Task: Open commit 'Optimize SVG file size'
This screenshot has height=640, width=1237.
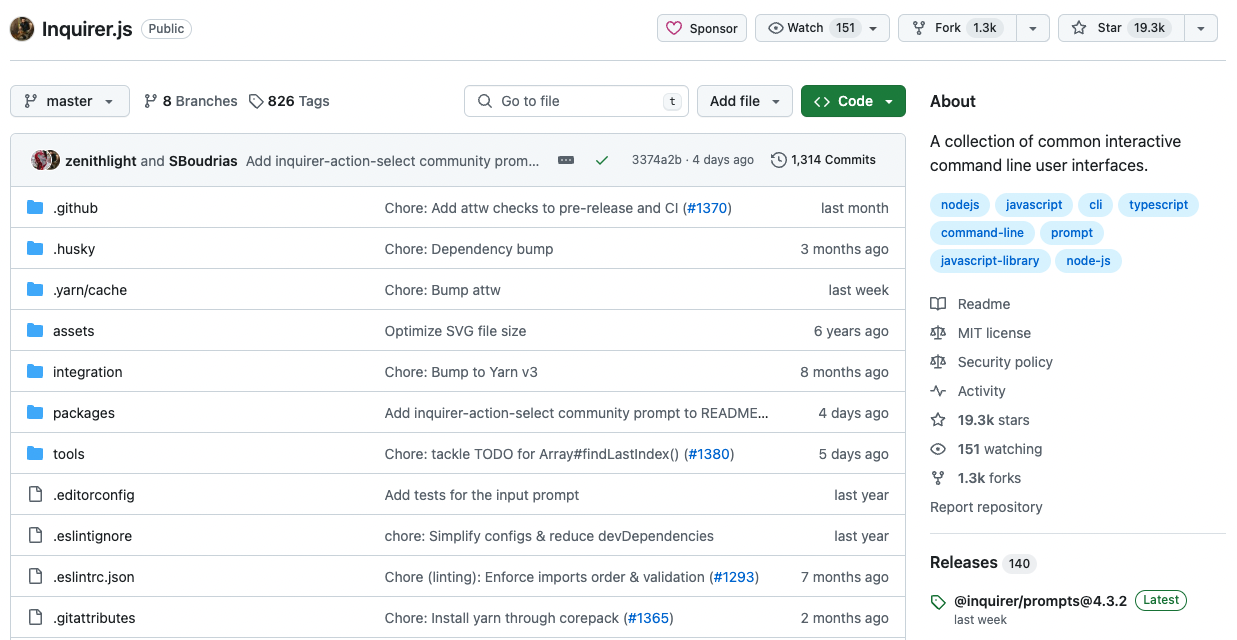Action: [x=455, y=331]
